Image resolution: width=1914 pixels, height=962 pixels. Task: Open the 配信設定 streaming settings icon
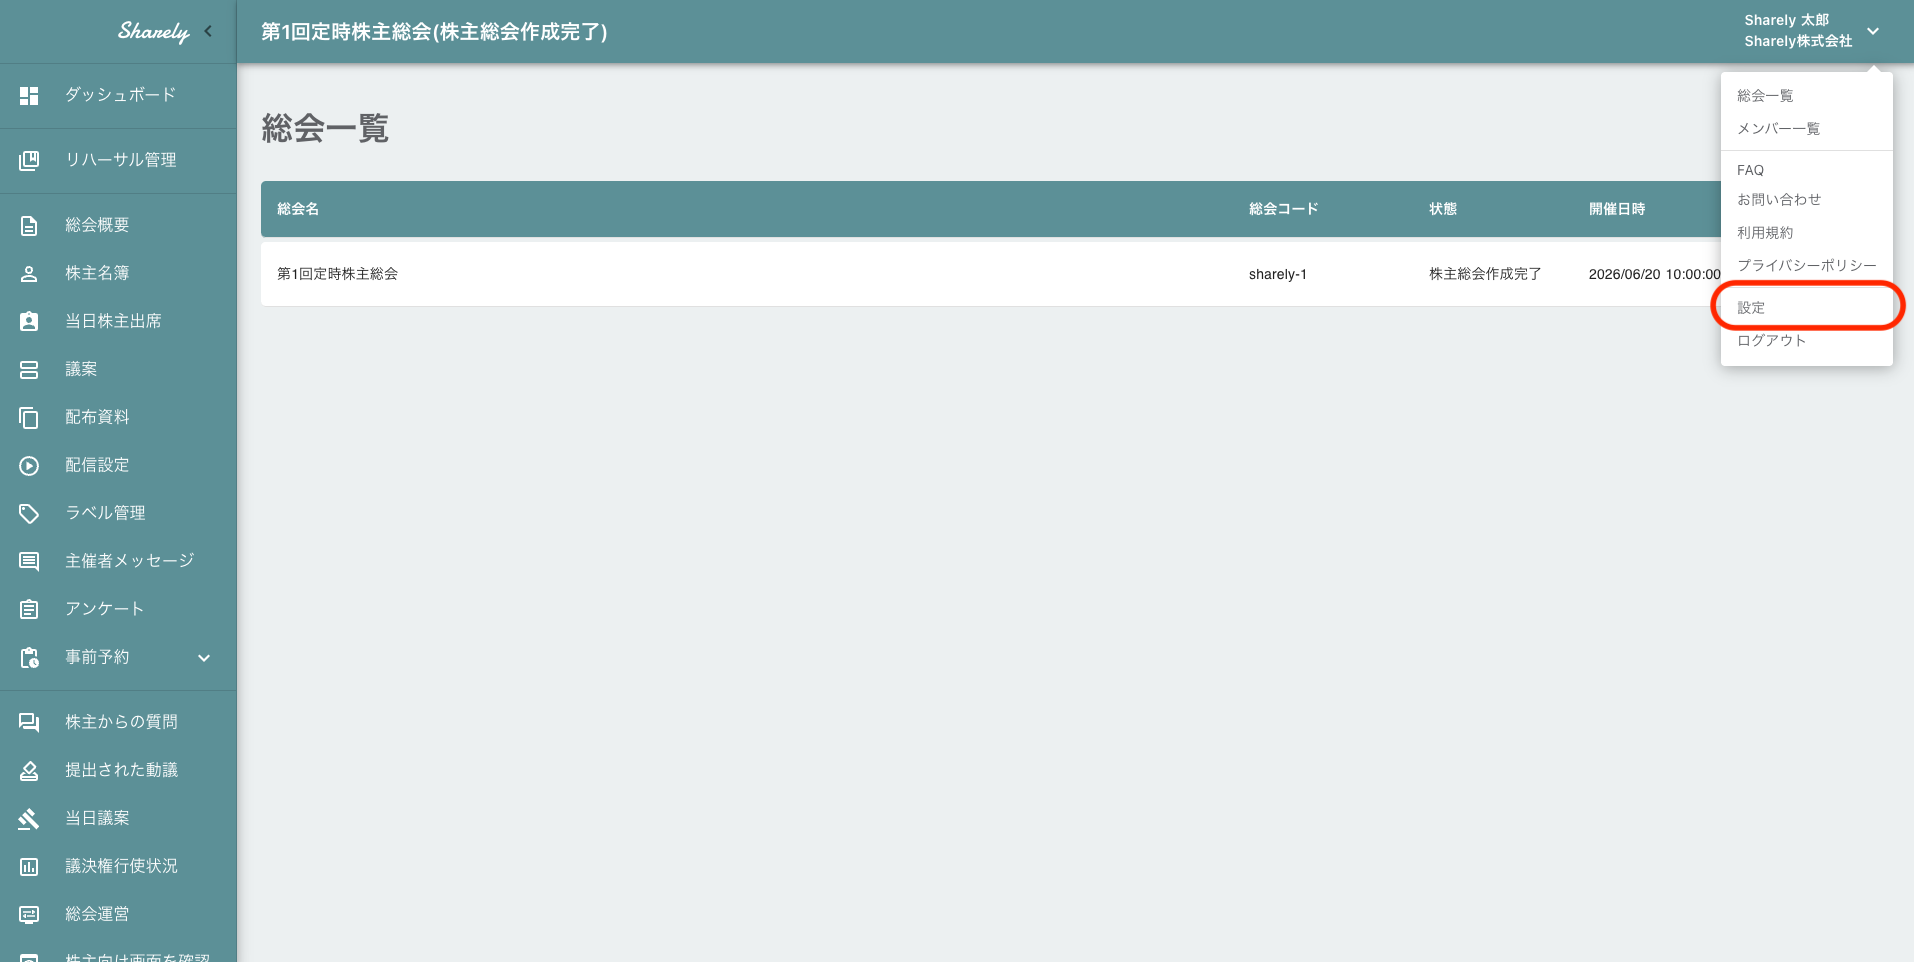[x=28, y=464]
